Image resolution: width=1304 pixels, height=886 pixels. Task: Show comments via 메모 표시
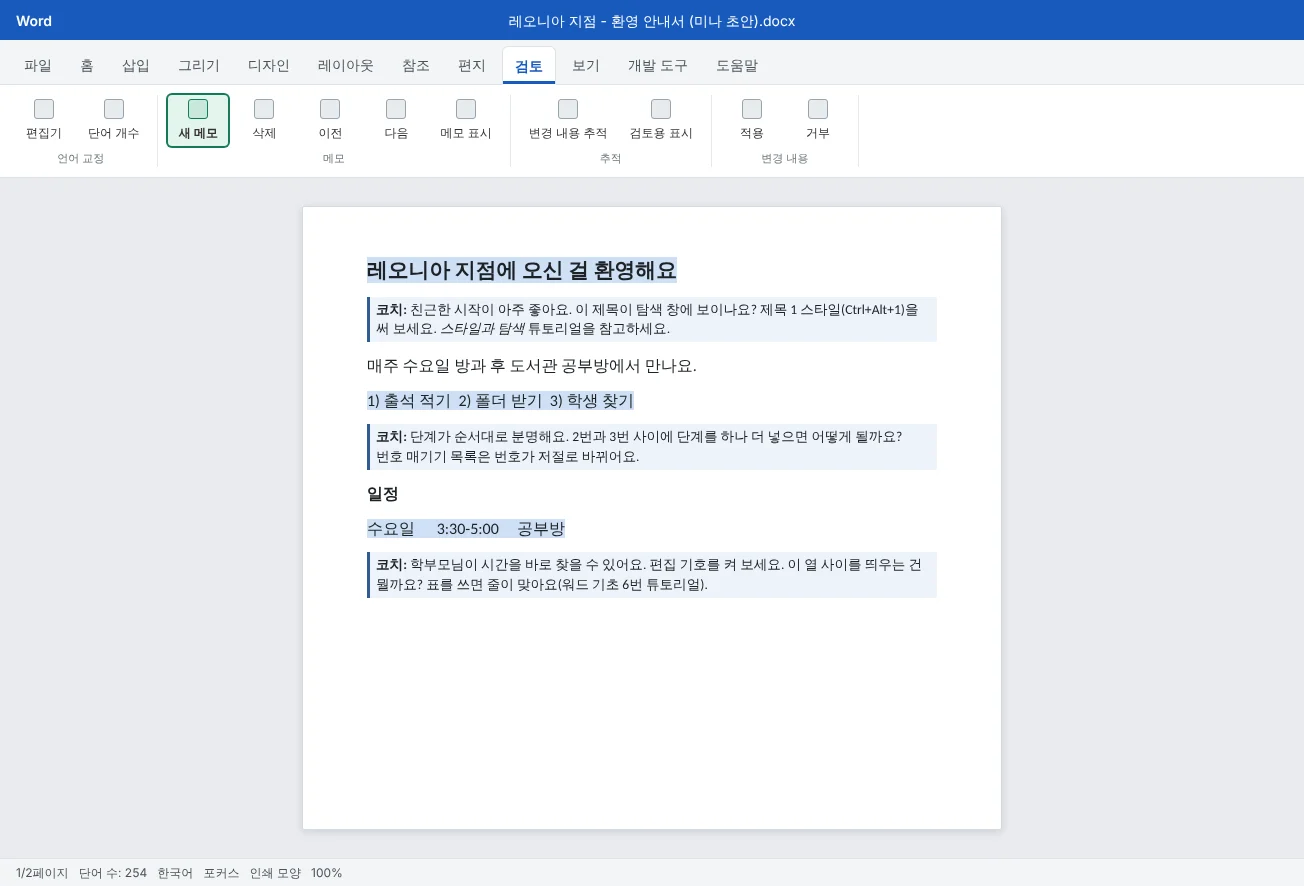pos(466,120)
